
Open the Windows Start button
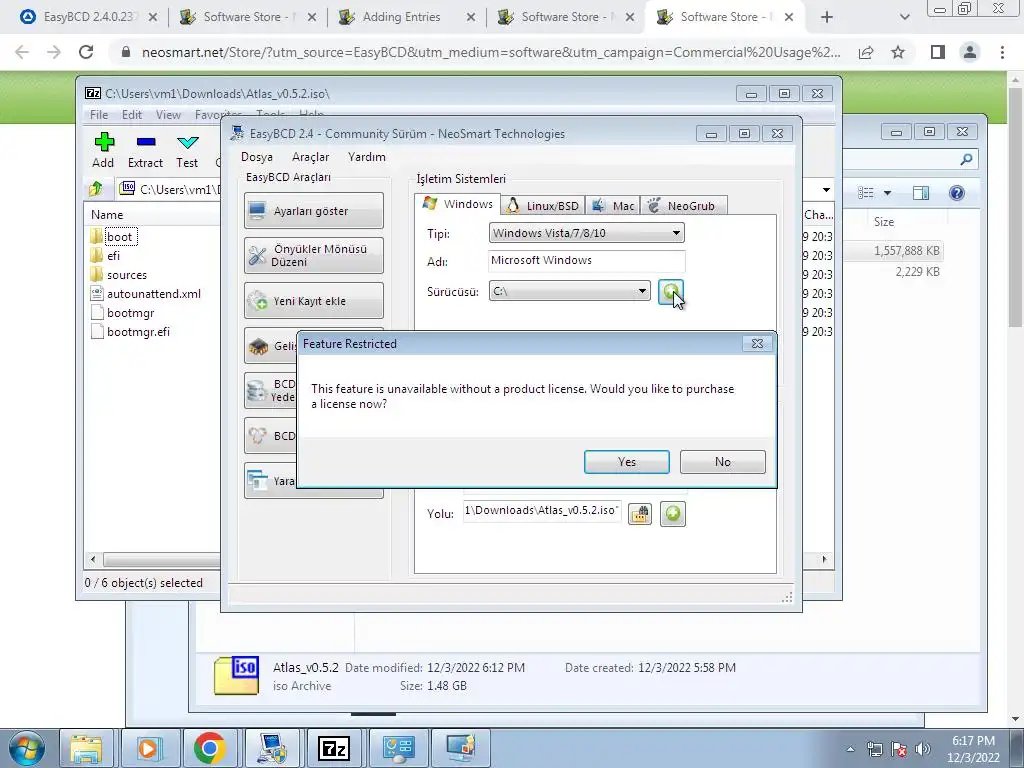click(x=27, y=748)
